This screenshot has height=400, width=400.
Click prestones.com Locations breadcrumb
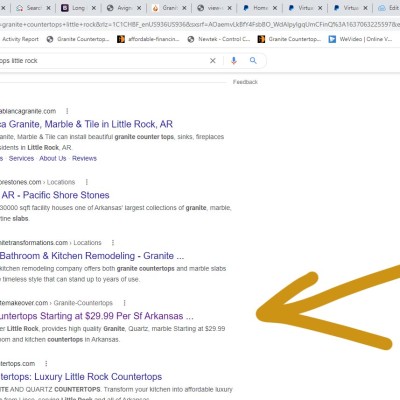click(37, 182)
